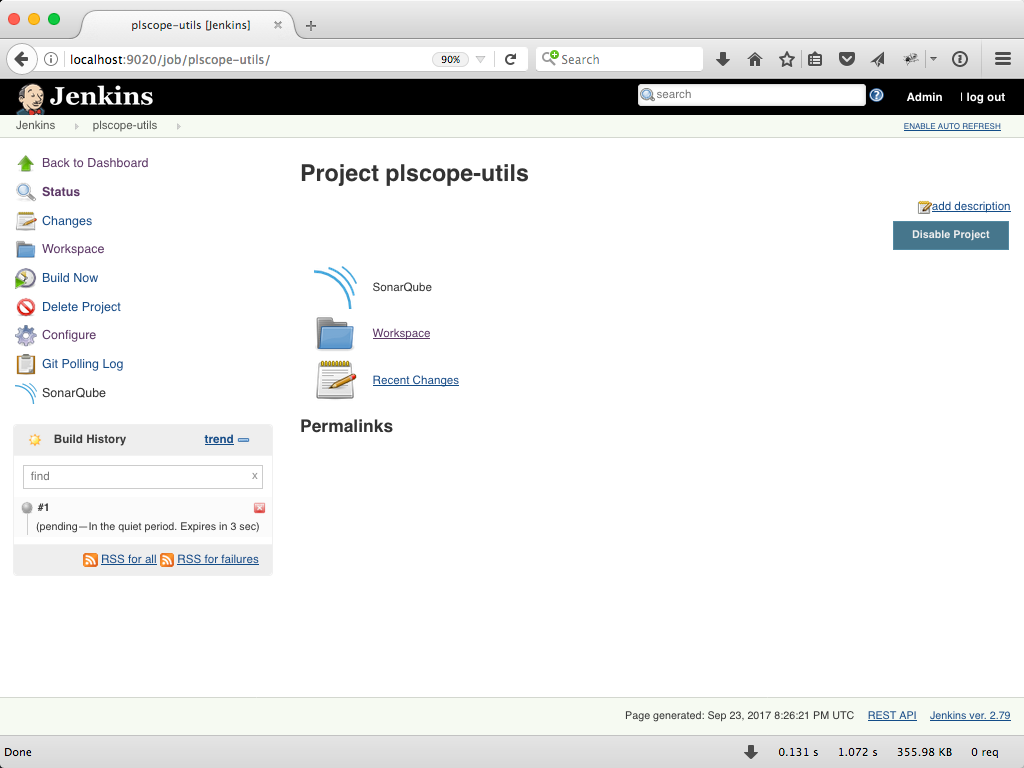
Task: Open the Git Polling Log link
Action: pyautogui.click(x=82, y=364)
